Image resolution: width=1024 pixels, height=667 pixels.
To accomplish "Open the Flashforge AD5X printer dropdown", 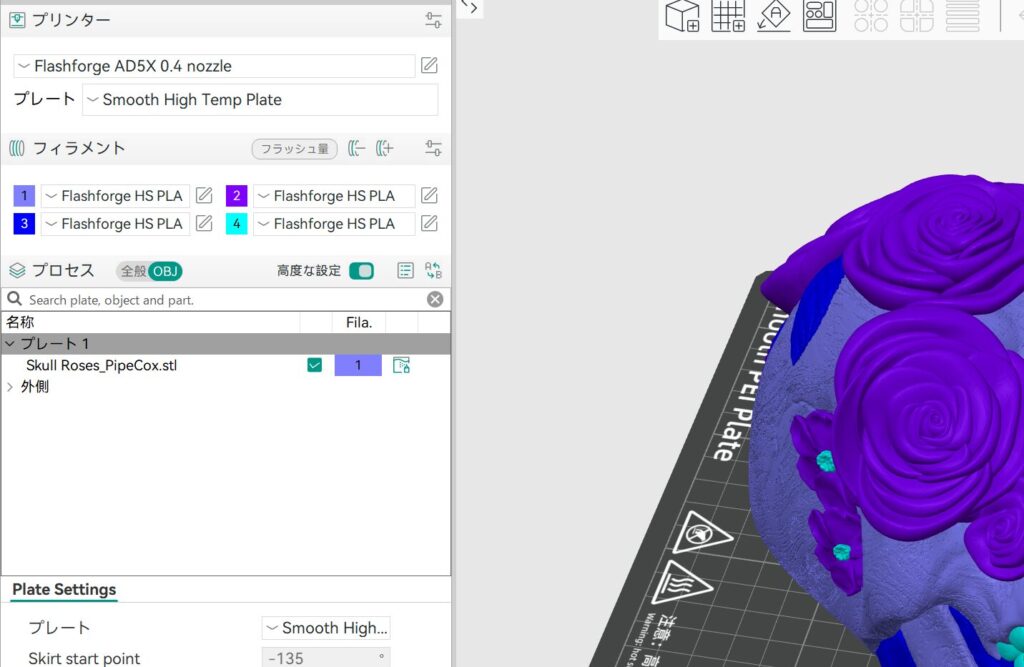I will pyautogui.click(x=214, y=66).
